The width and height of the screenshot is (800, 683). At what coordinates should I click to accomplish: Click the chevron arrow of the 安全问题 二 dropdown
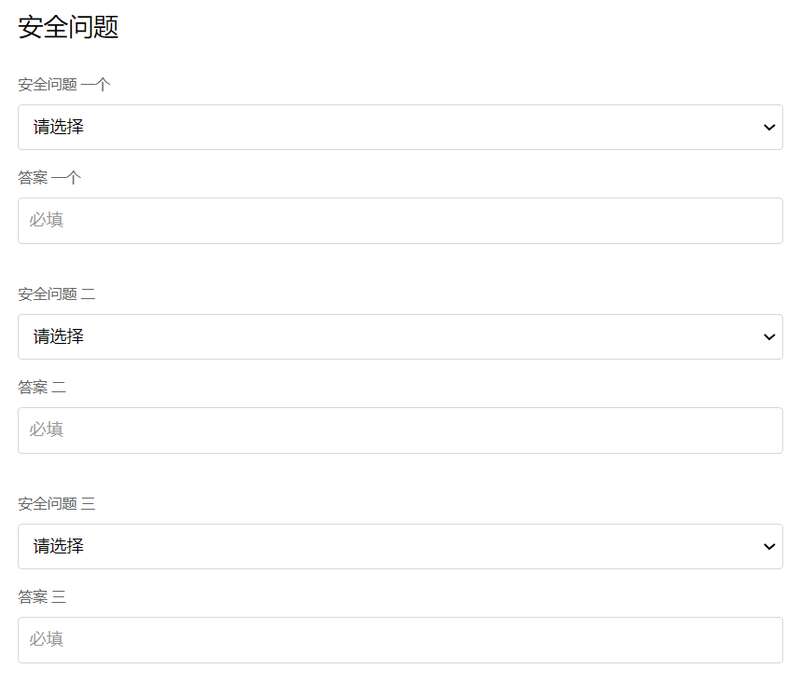click(x=769, y=337)
